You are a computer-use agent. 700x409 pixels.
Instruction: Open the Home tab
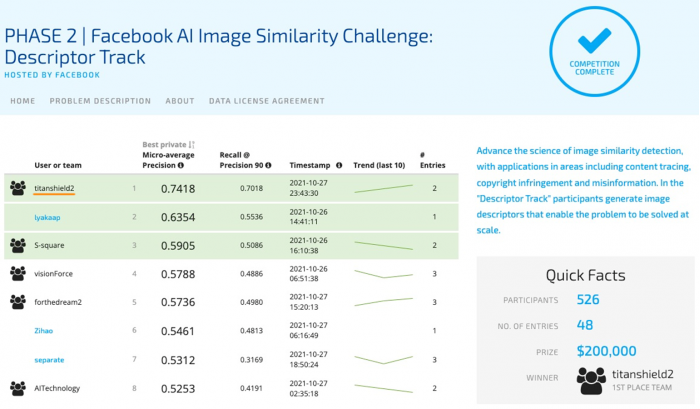[23, 101]
